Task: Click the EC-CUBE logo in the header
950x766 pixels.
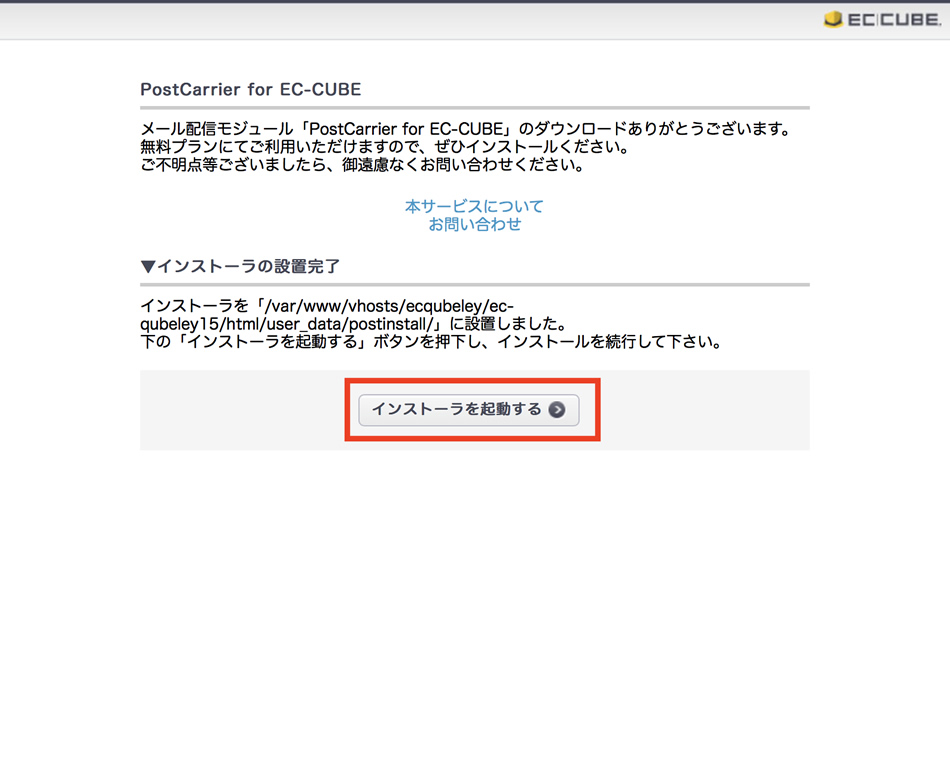Action: [882, 19]
